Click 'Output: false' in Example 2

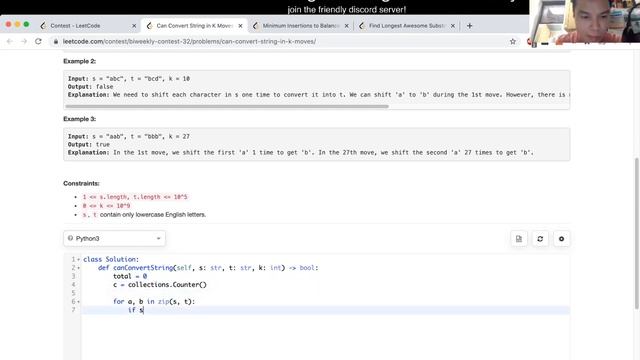(90, 87)
